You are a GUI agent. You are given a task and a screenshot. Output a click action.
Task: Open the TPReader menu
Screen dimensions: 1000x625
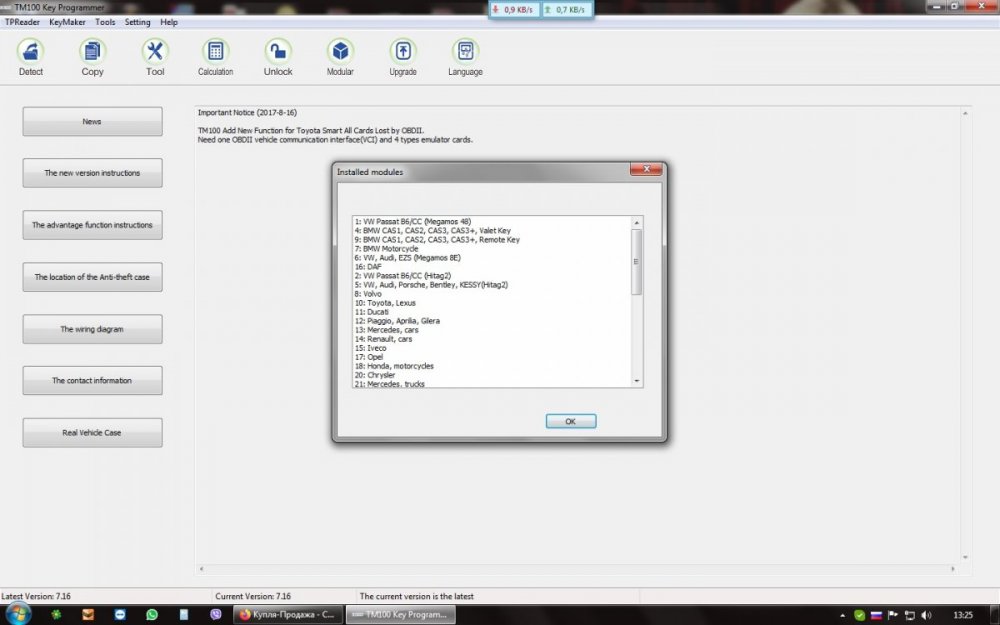(22, 22)
